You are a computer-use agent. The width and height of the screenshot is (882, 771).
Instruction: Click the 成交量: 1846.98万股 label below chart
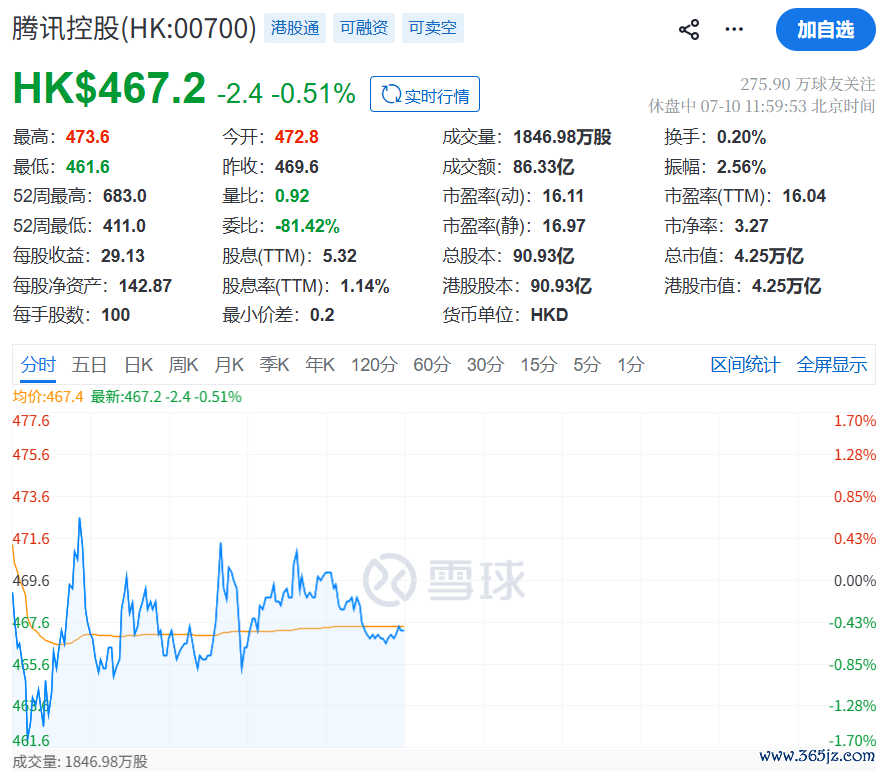coord(80,761)
